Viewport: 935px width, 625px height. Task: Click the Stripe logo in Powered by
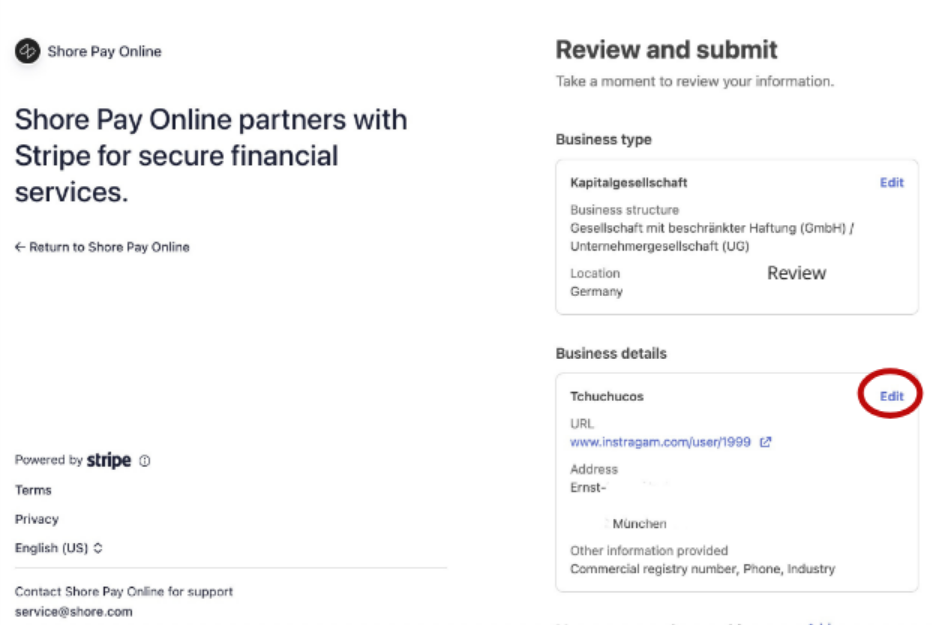click(109, 460)
